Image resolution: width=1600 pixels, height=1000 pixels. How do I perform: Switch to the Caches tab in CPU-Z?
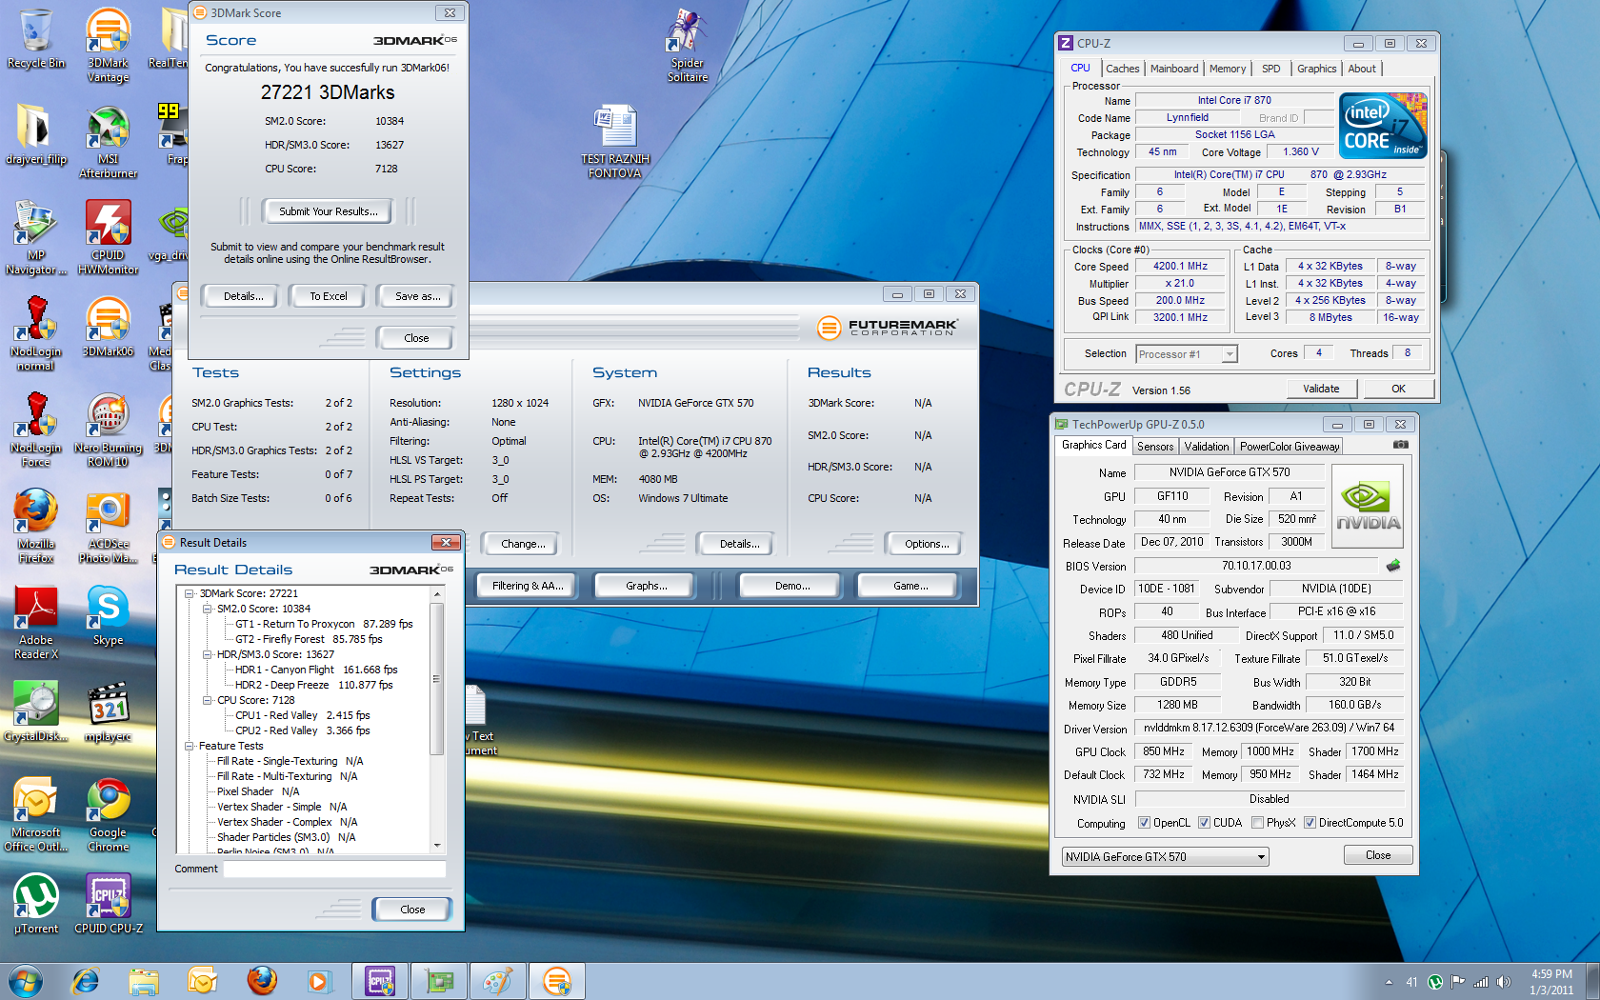[1122, 69]
